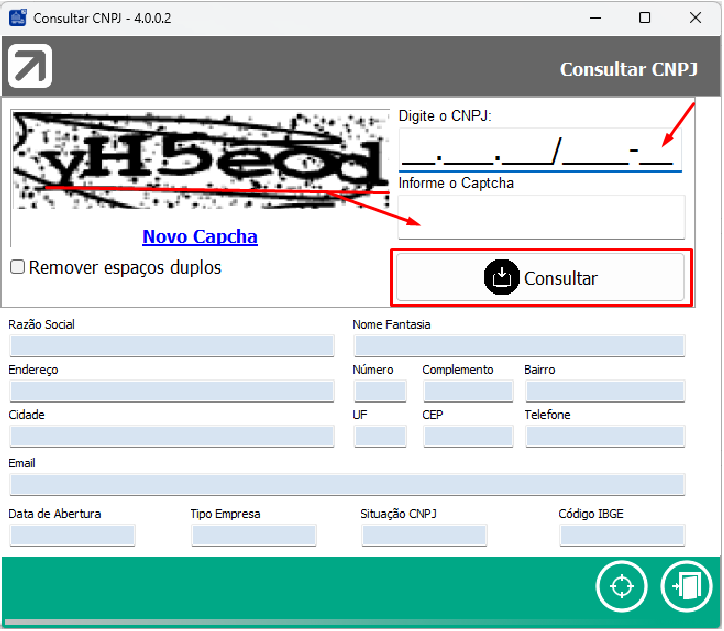The image size is (724, 631).
Task: Click the Novo Capcha link
Action: click(x=200, y=237)
